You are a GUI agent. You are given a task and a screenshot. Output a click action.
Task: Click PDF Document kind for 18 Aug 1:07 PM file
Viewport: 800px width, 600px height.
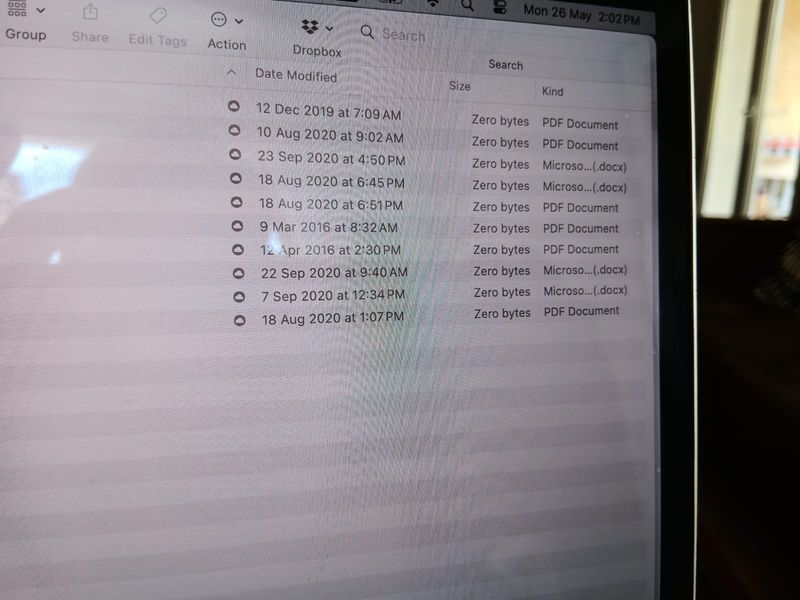pyautogui.click(x=582, y=311)
